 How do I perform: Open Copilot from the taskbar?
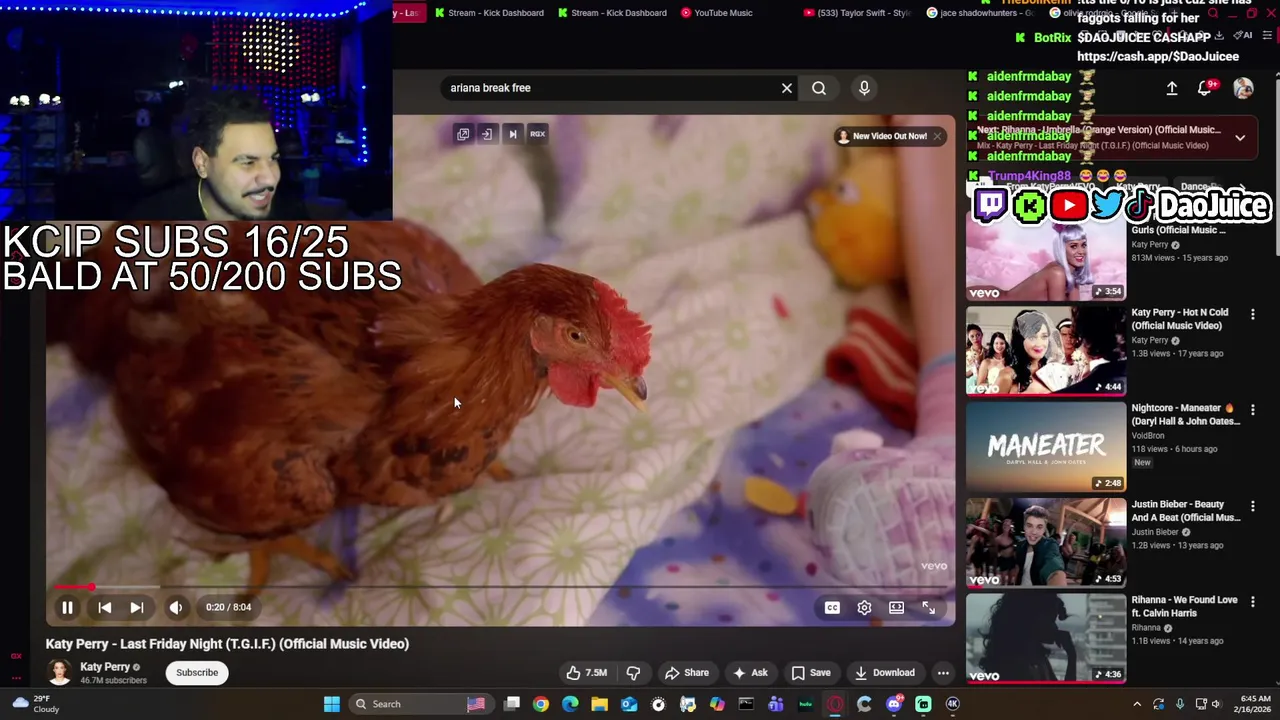click(x=717, y=704)
